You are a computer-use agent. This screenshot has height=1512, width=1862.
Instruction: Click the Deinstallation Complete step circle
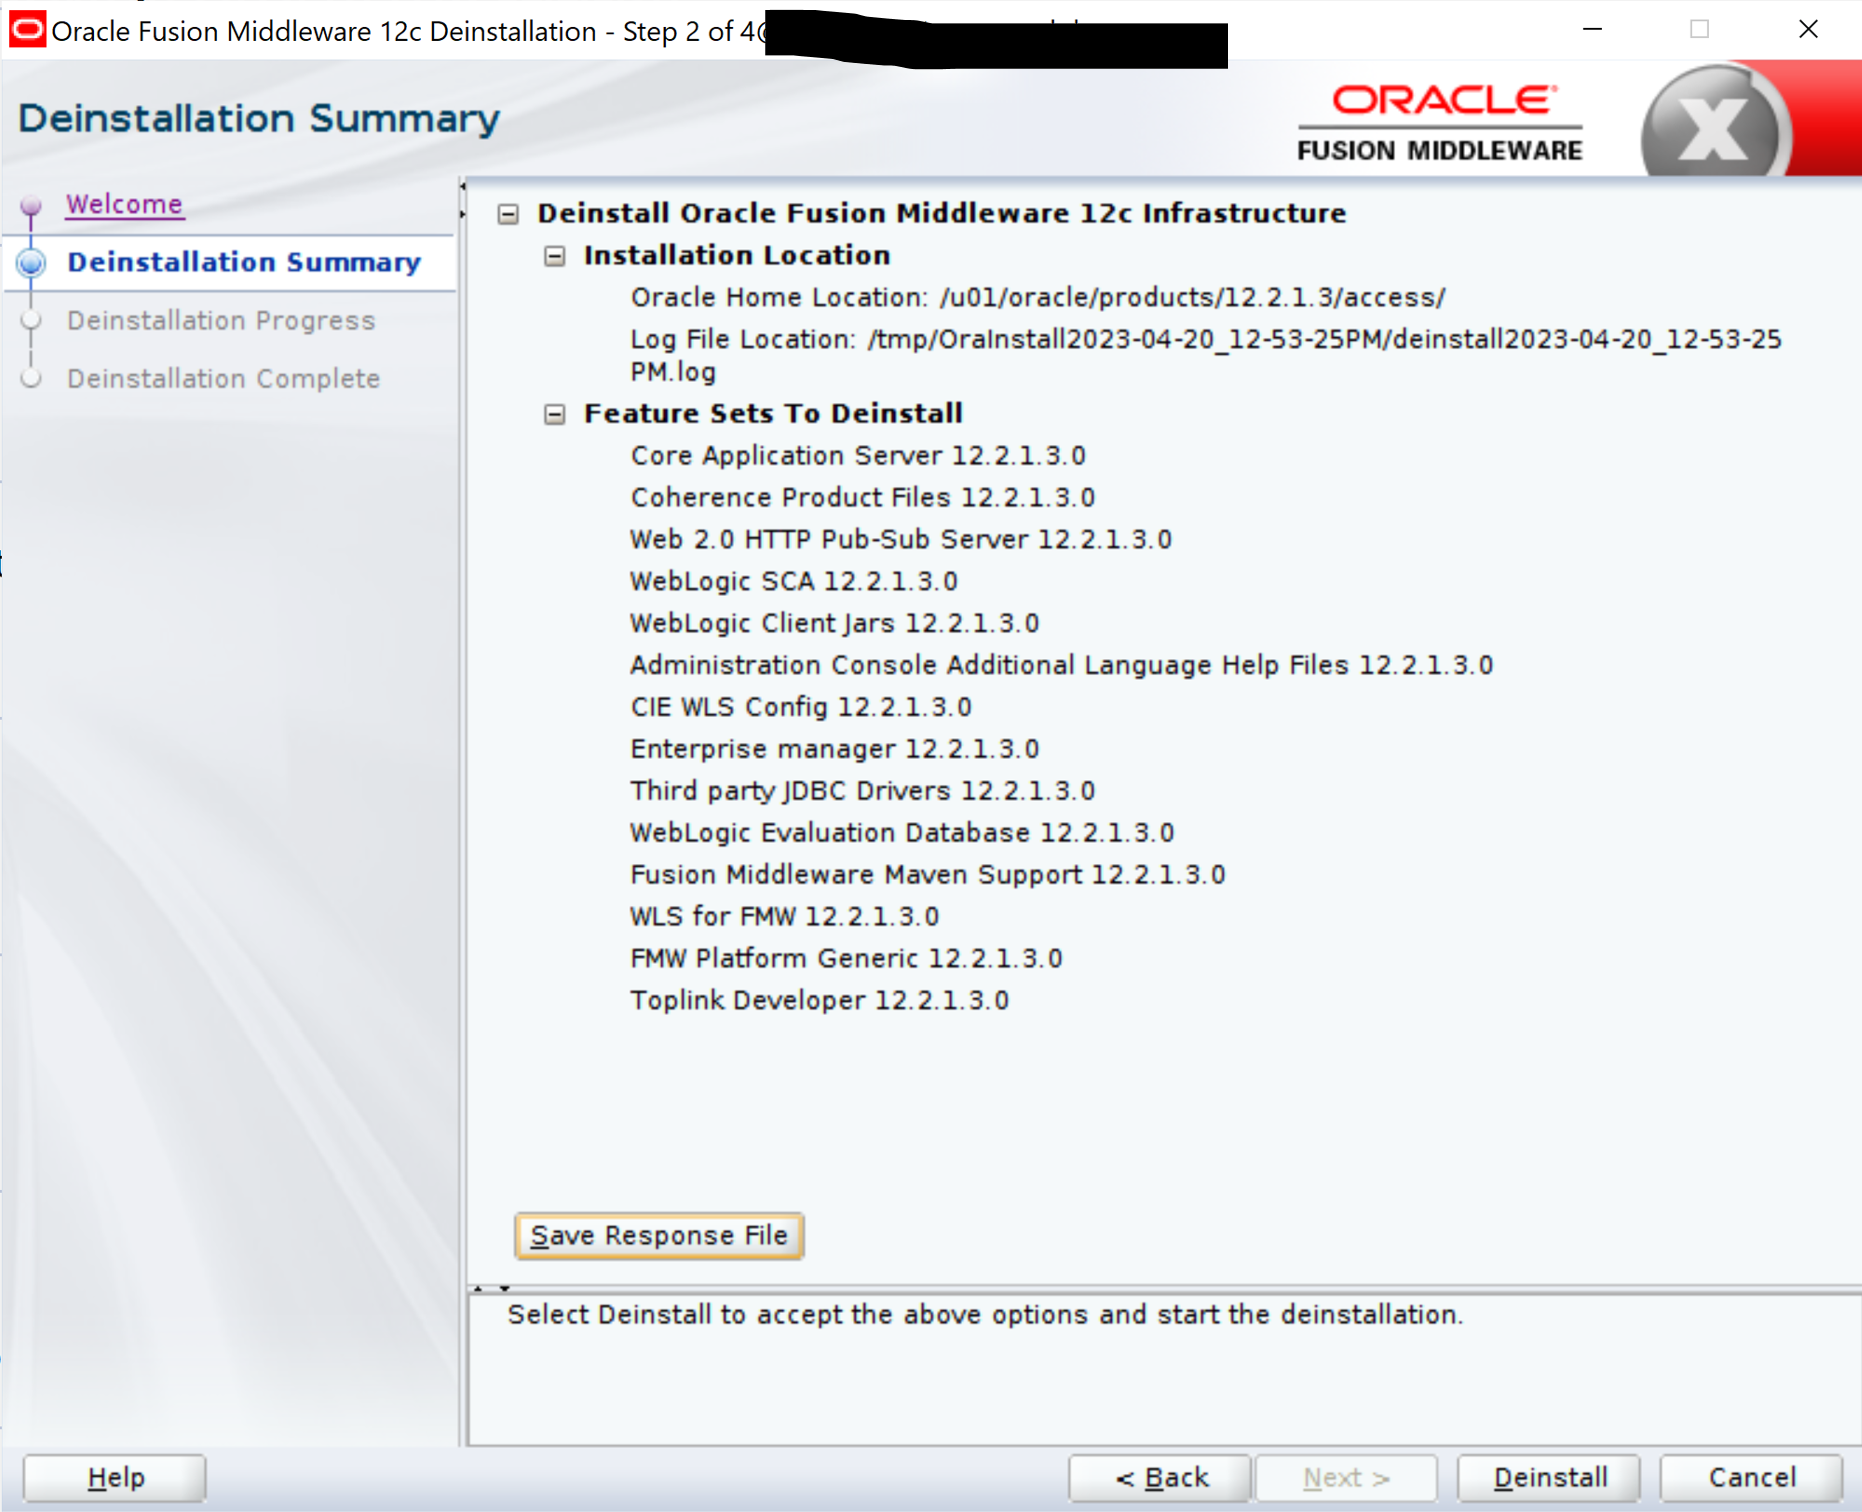coord(31,379)
